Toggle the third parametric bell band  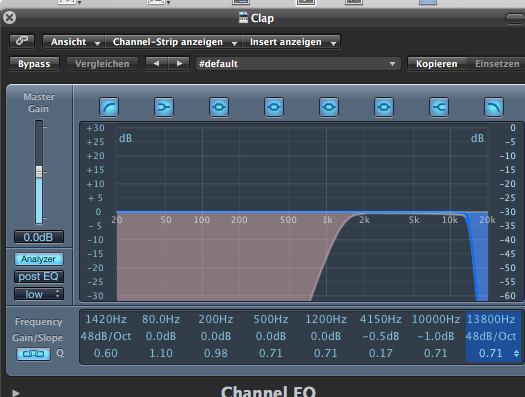click(x=329, y=107)
